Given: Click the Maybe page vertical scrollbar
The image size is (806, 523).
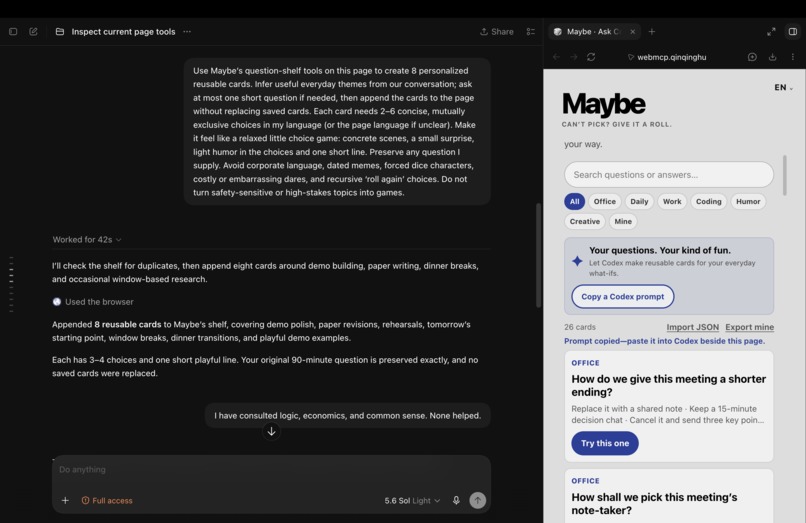Looking at the screenshot, I should (x=784, y=175).
